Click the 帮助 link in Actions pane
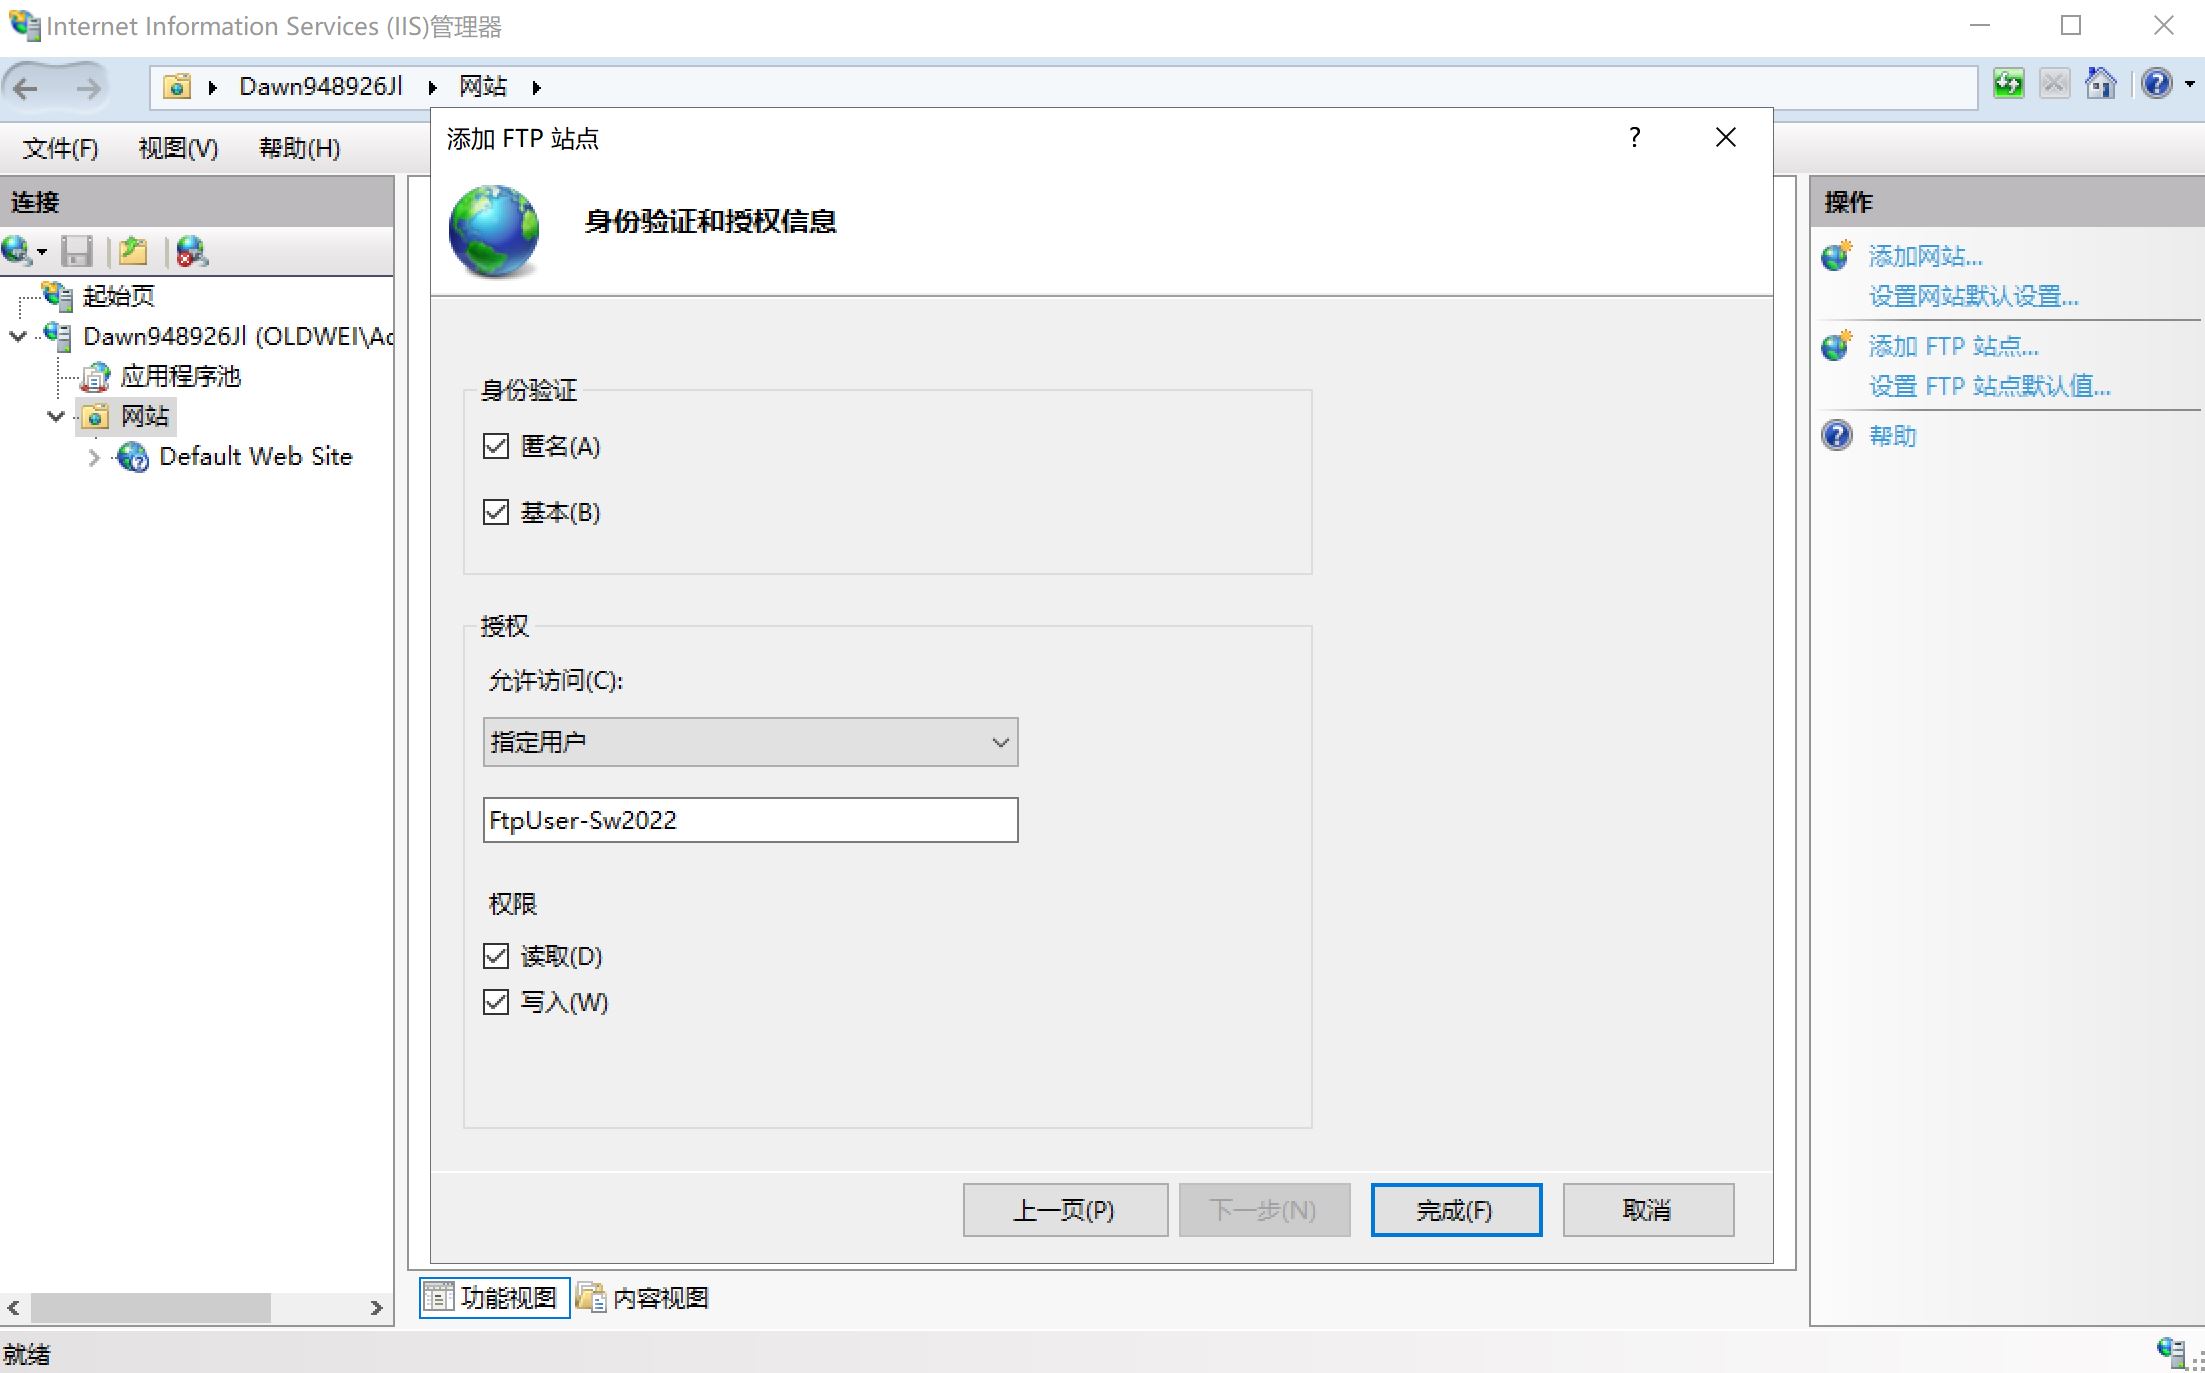This screenshot has height=1373, width=2205. coord(1893,436)
